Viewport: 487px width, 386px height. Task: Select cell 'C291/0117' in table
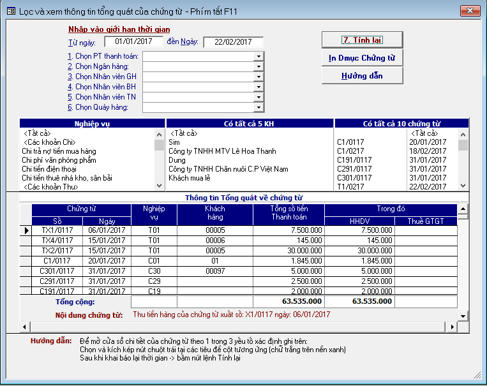click(x=57, y=281)
